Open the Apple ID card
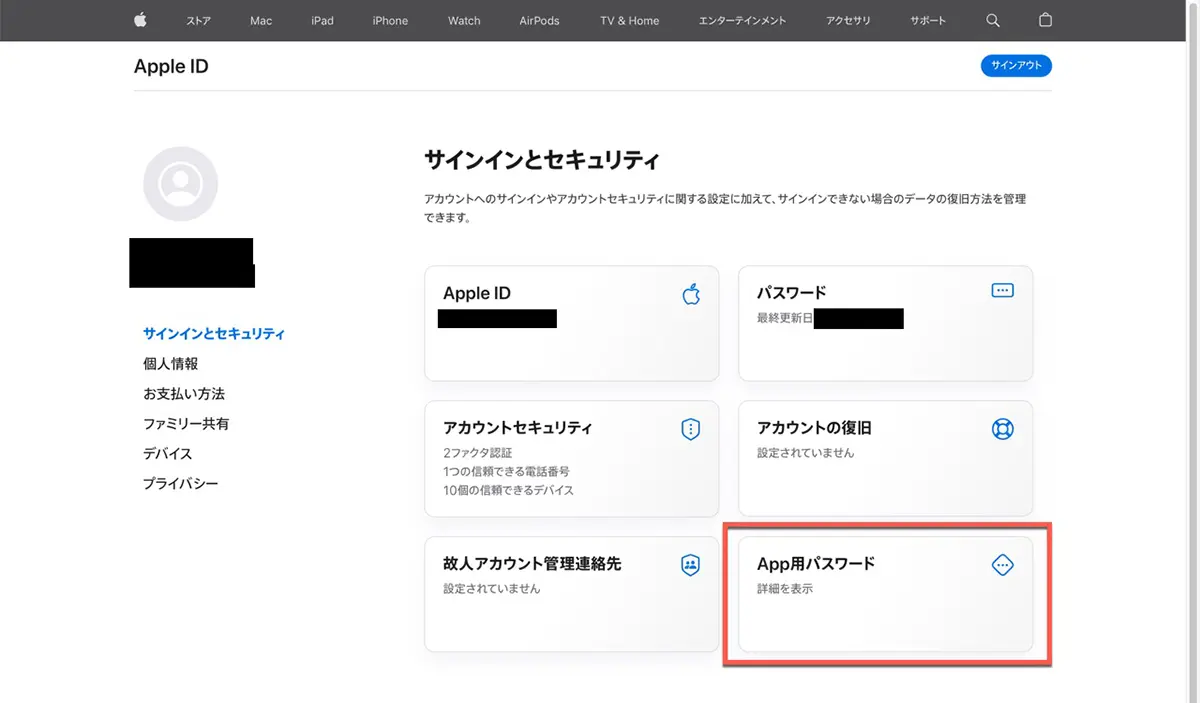 pos(572,323)
